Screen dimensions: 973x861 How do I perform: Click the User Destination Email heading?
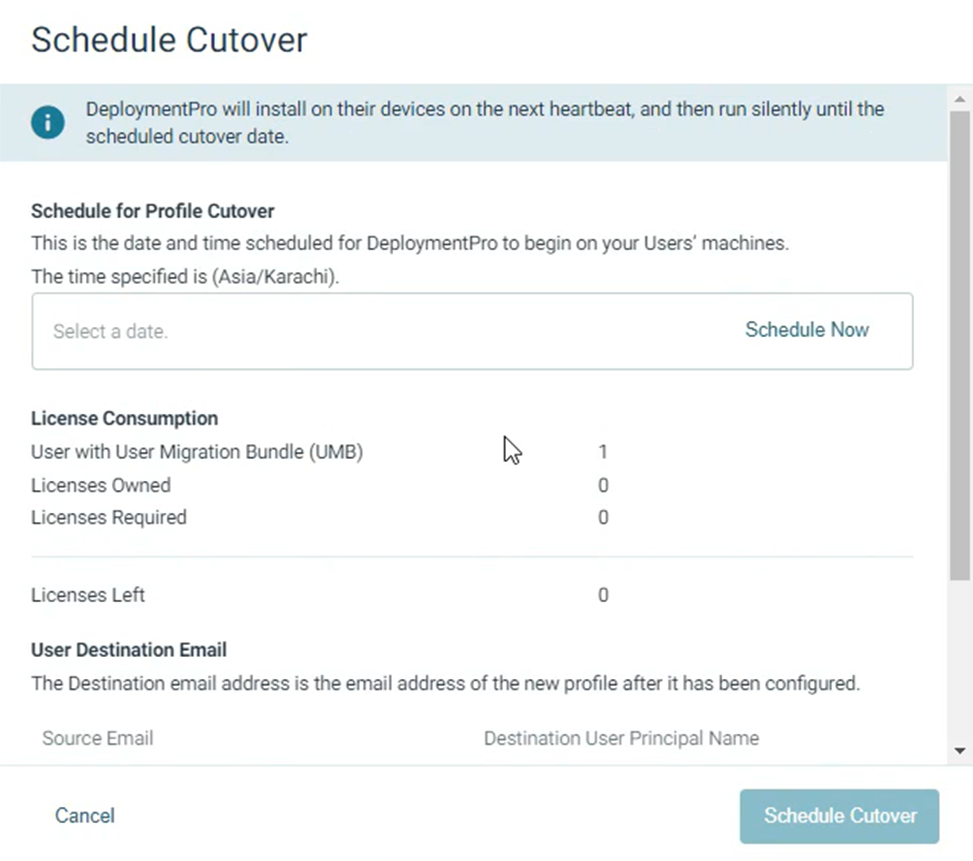129,650
